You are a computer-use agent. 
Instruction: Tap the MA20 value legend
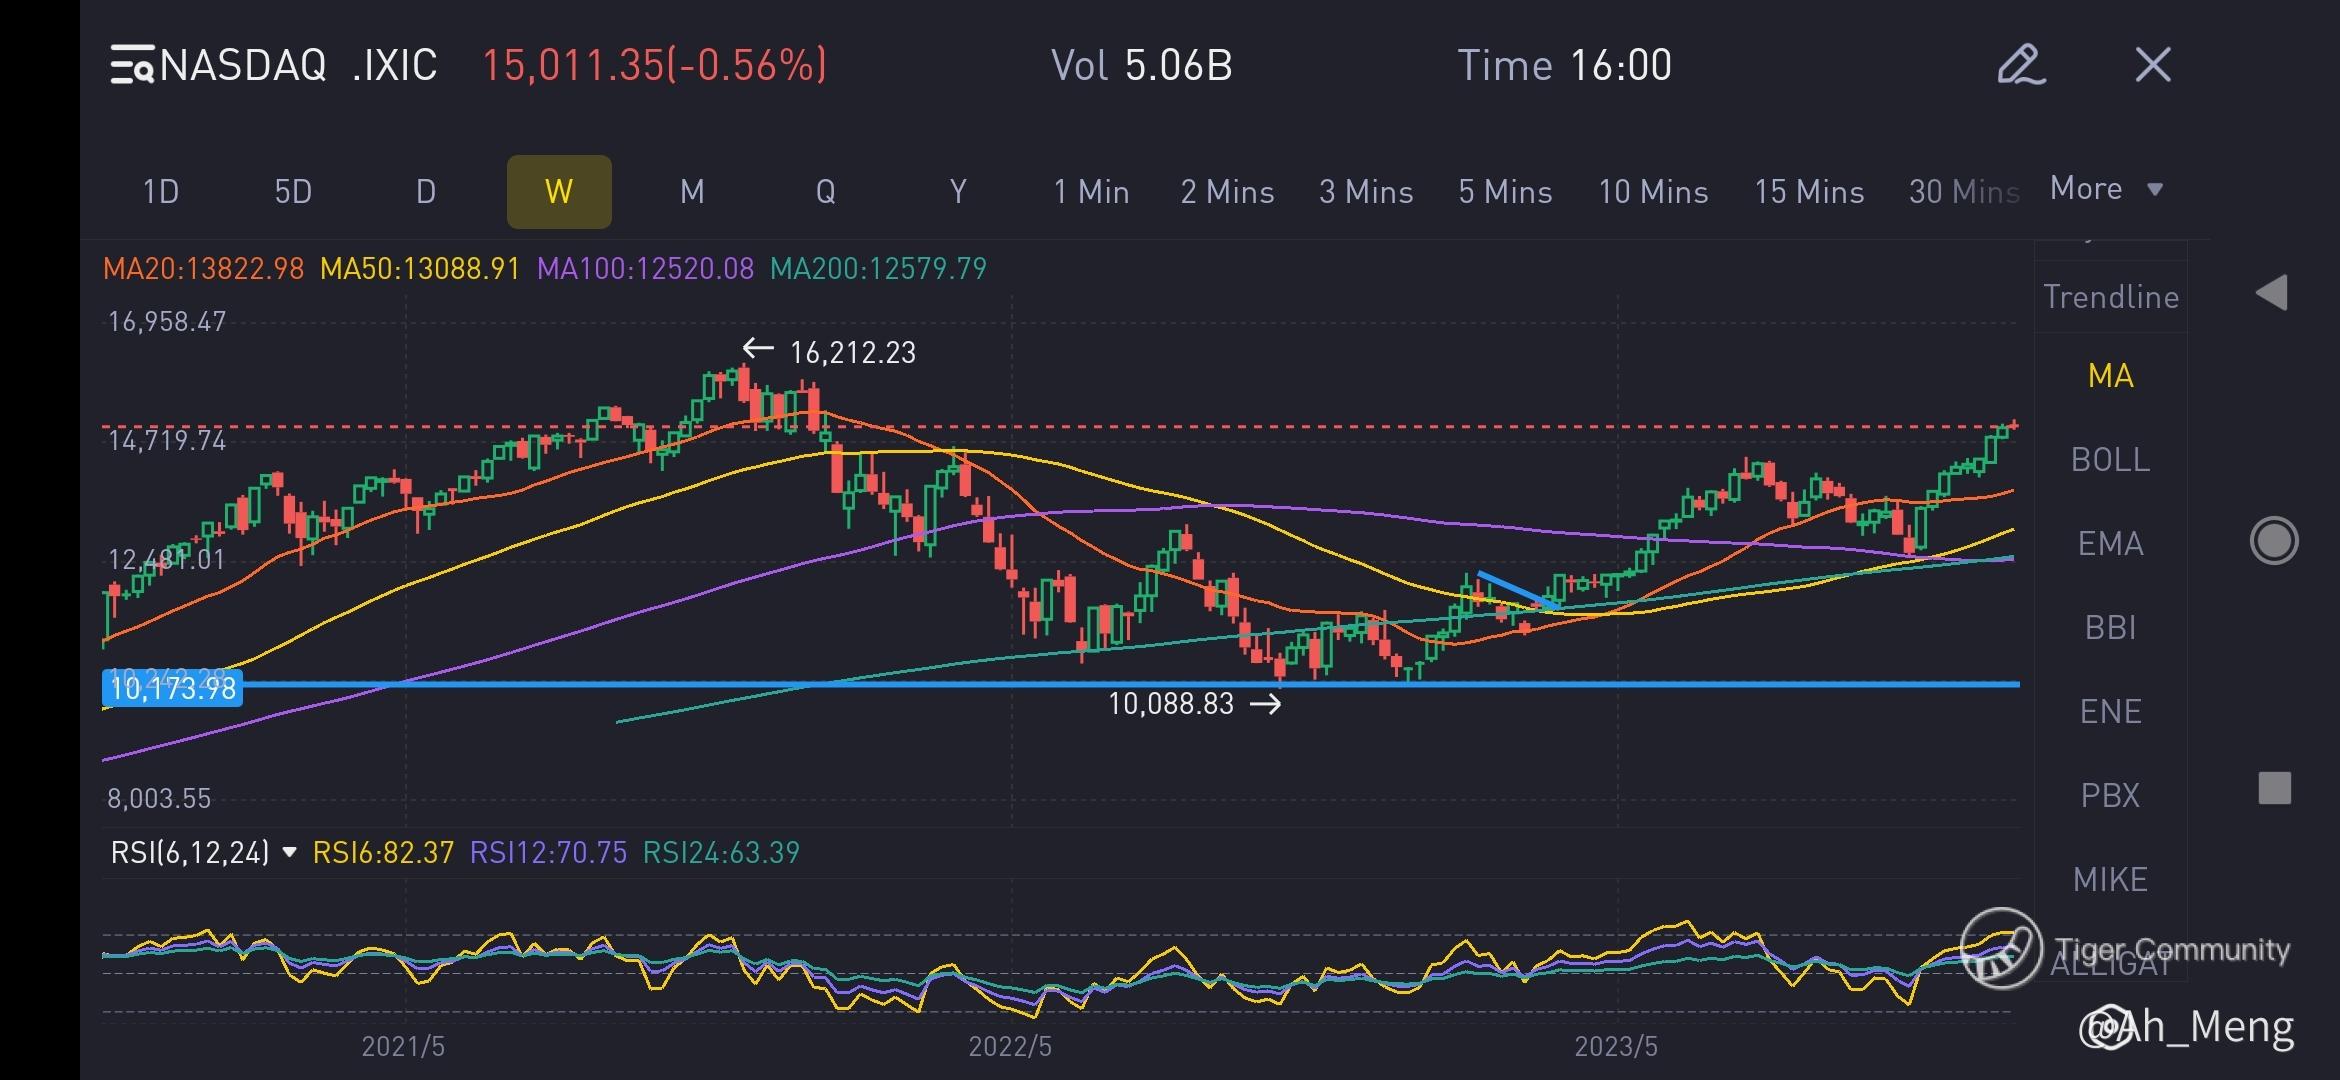coord(203,269)
